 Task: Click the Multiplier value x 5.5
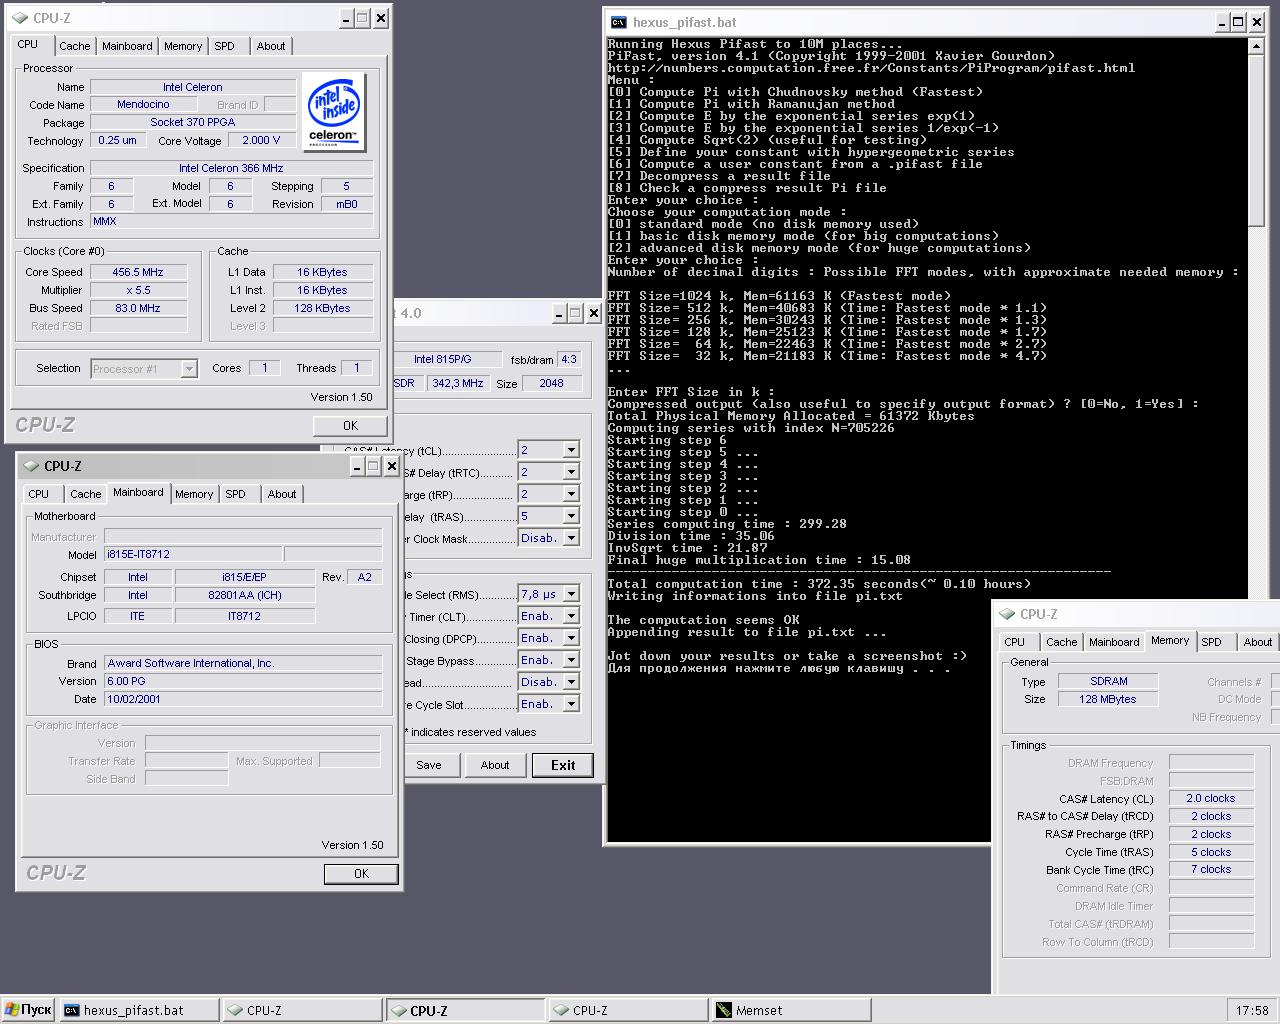pyautogui.click(x=138, y=290)
